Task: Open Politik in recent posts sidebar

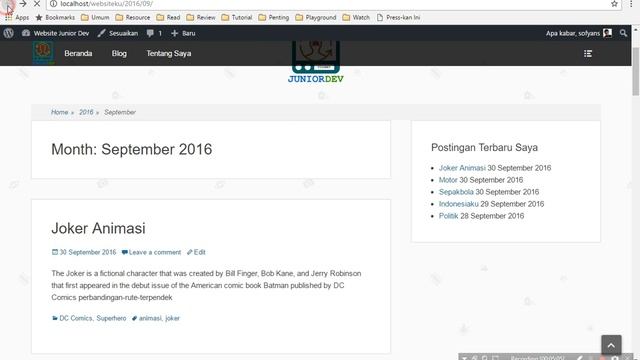Action: pyautogui.click(x=449, y=216)
